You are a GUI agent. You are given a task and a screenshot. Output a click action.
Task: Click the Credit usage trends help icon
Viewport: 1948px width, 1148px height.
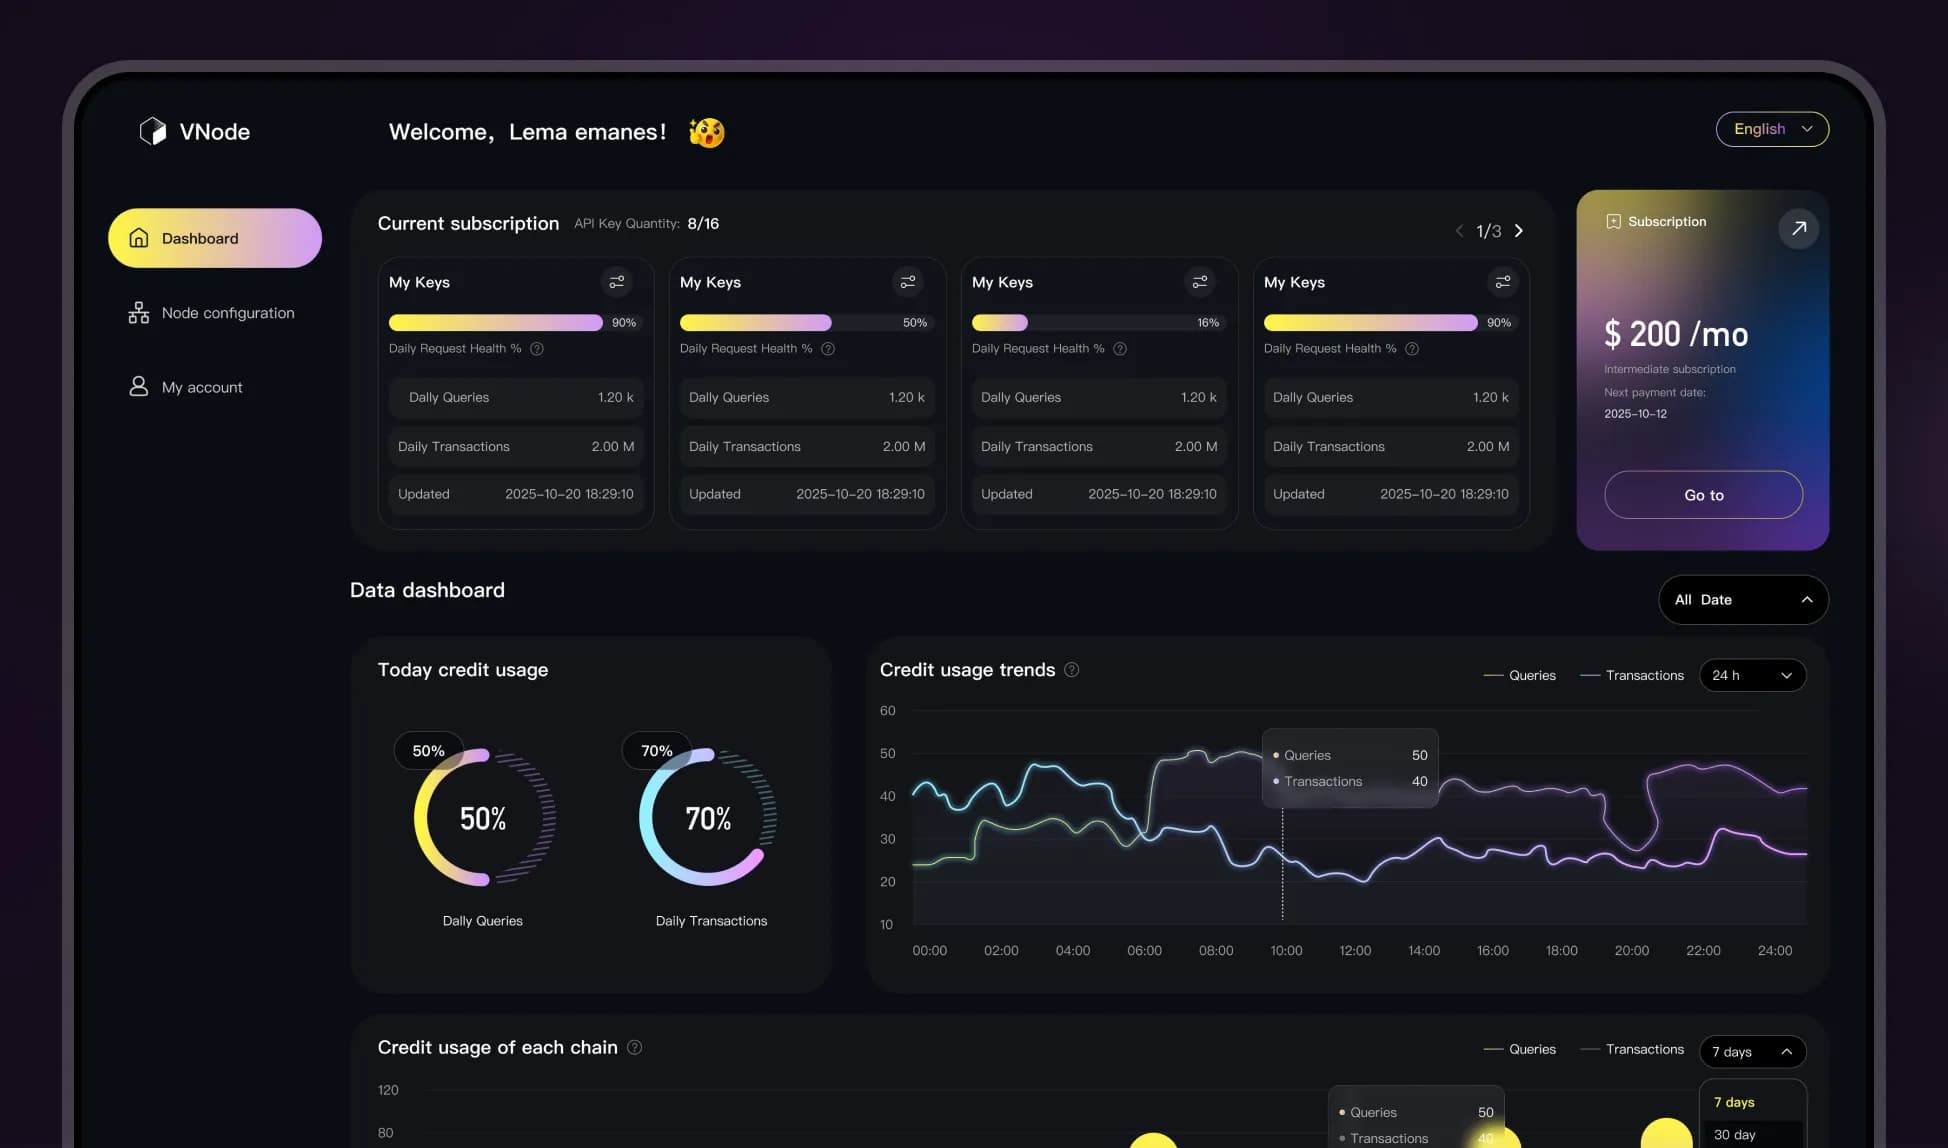tap(1071, 670)
